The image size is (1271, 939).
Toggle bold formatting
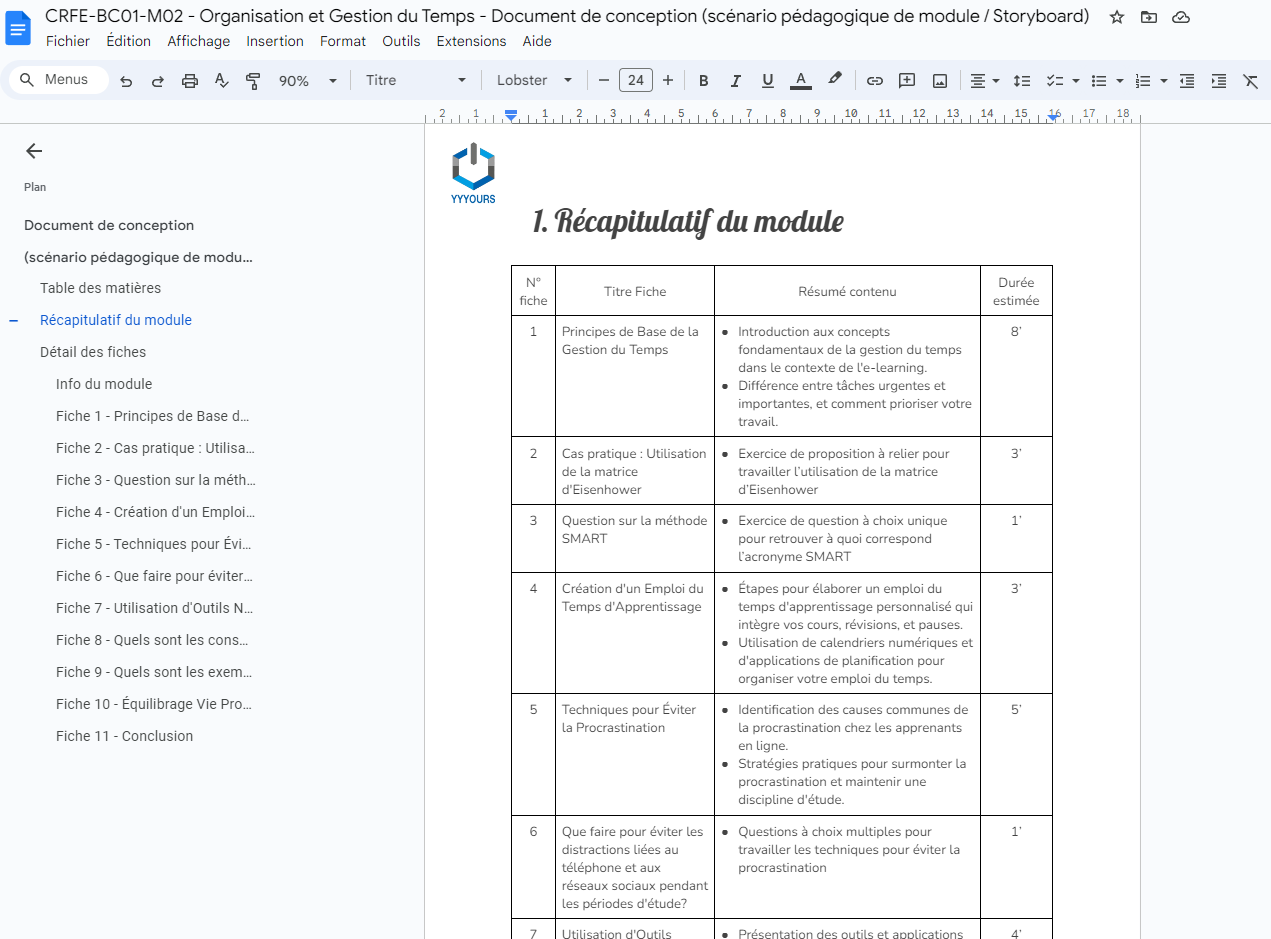tap(704, 81)
